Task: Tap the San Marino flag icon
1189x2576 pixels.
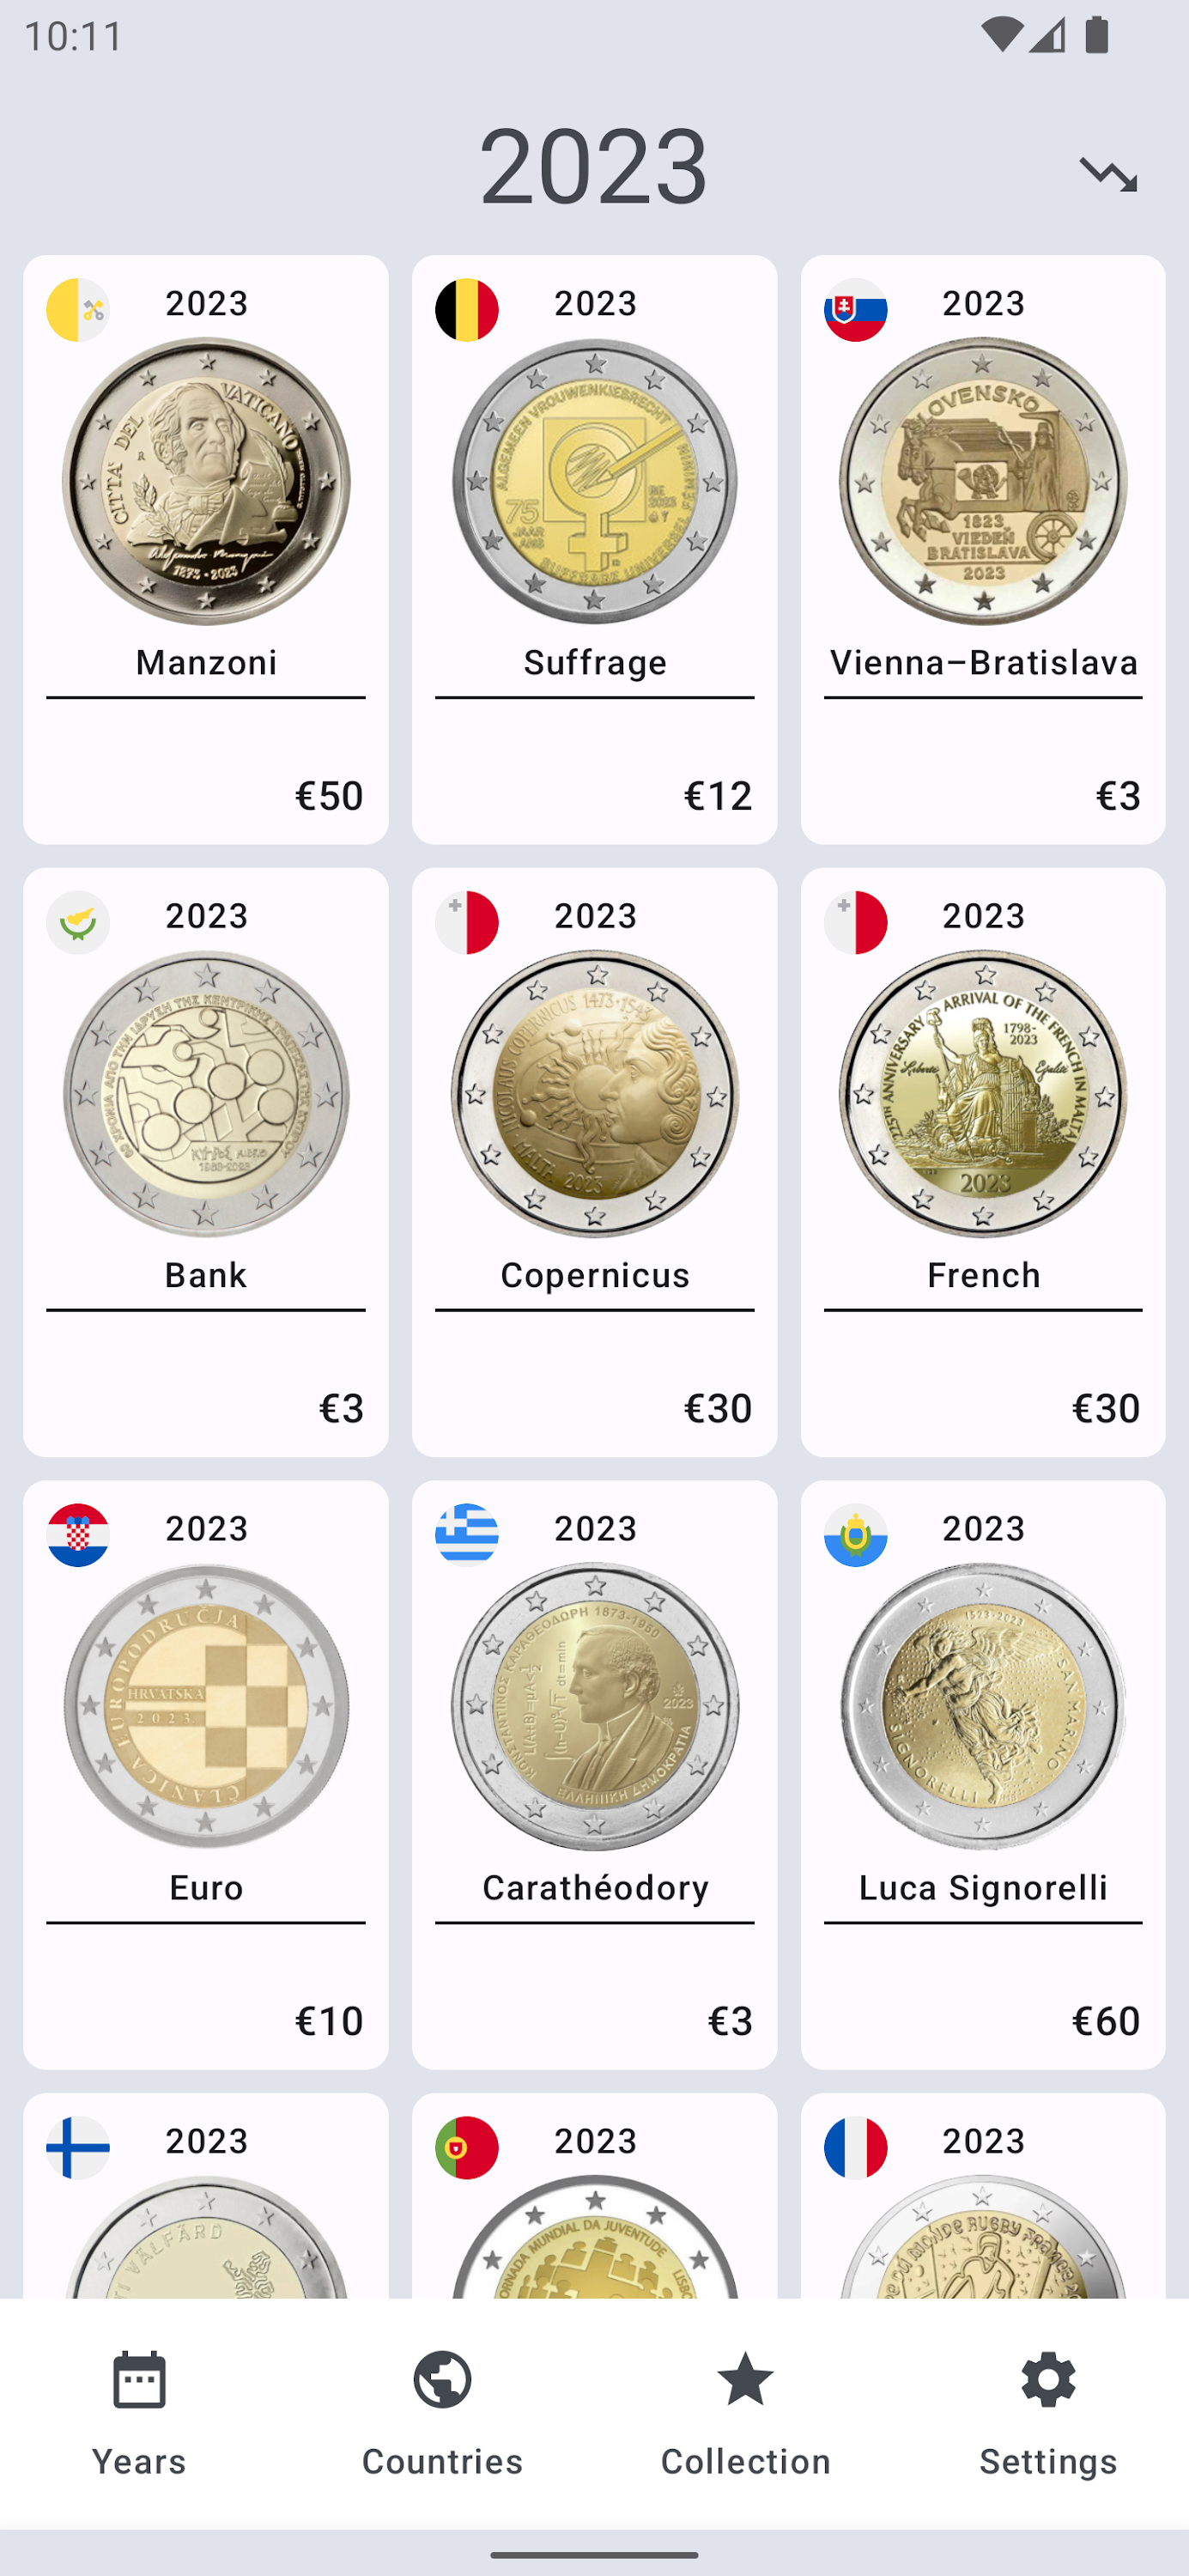Action: (x=855, y=1535)
